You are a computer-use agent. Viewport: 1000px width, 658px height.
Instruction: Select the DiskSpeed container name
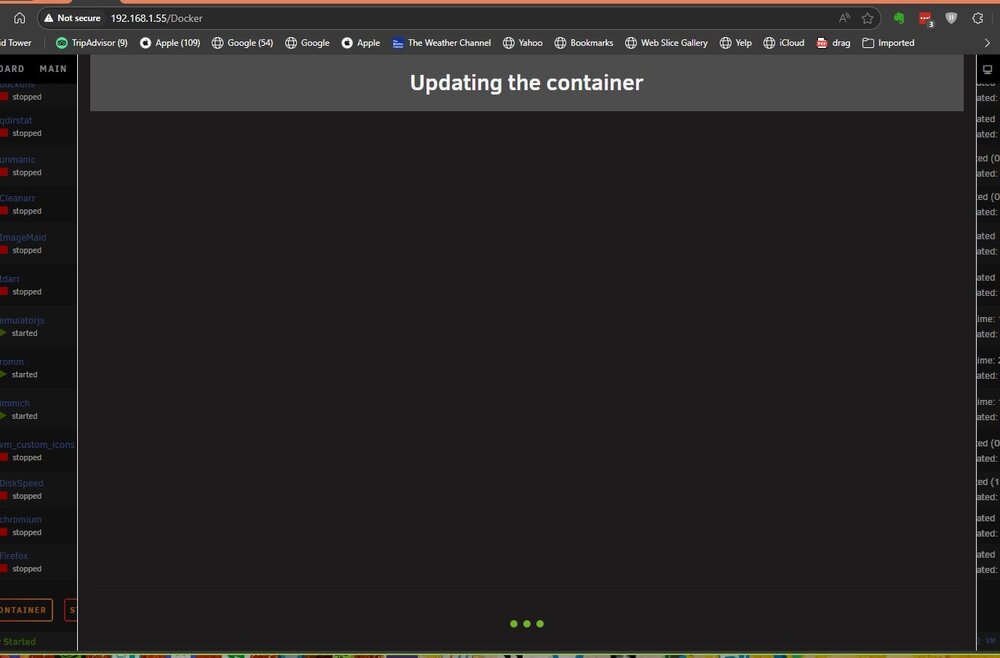coord(21,483)
